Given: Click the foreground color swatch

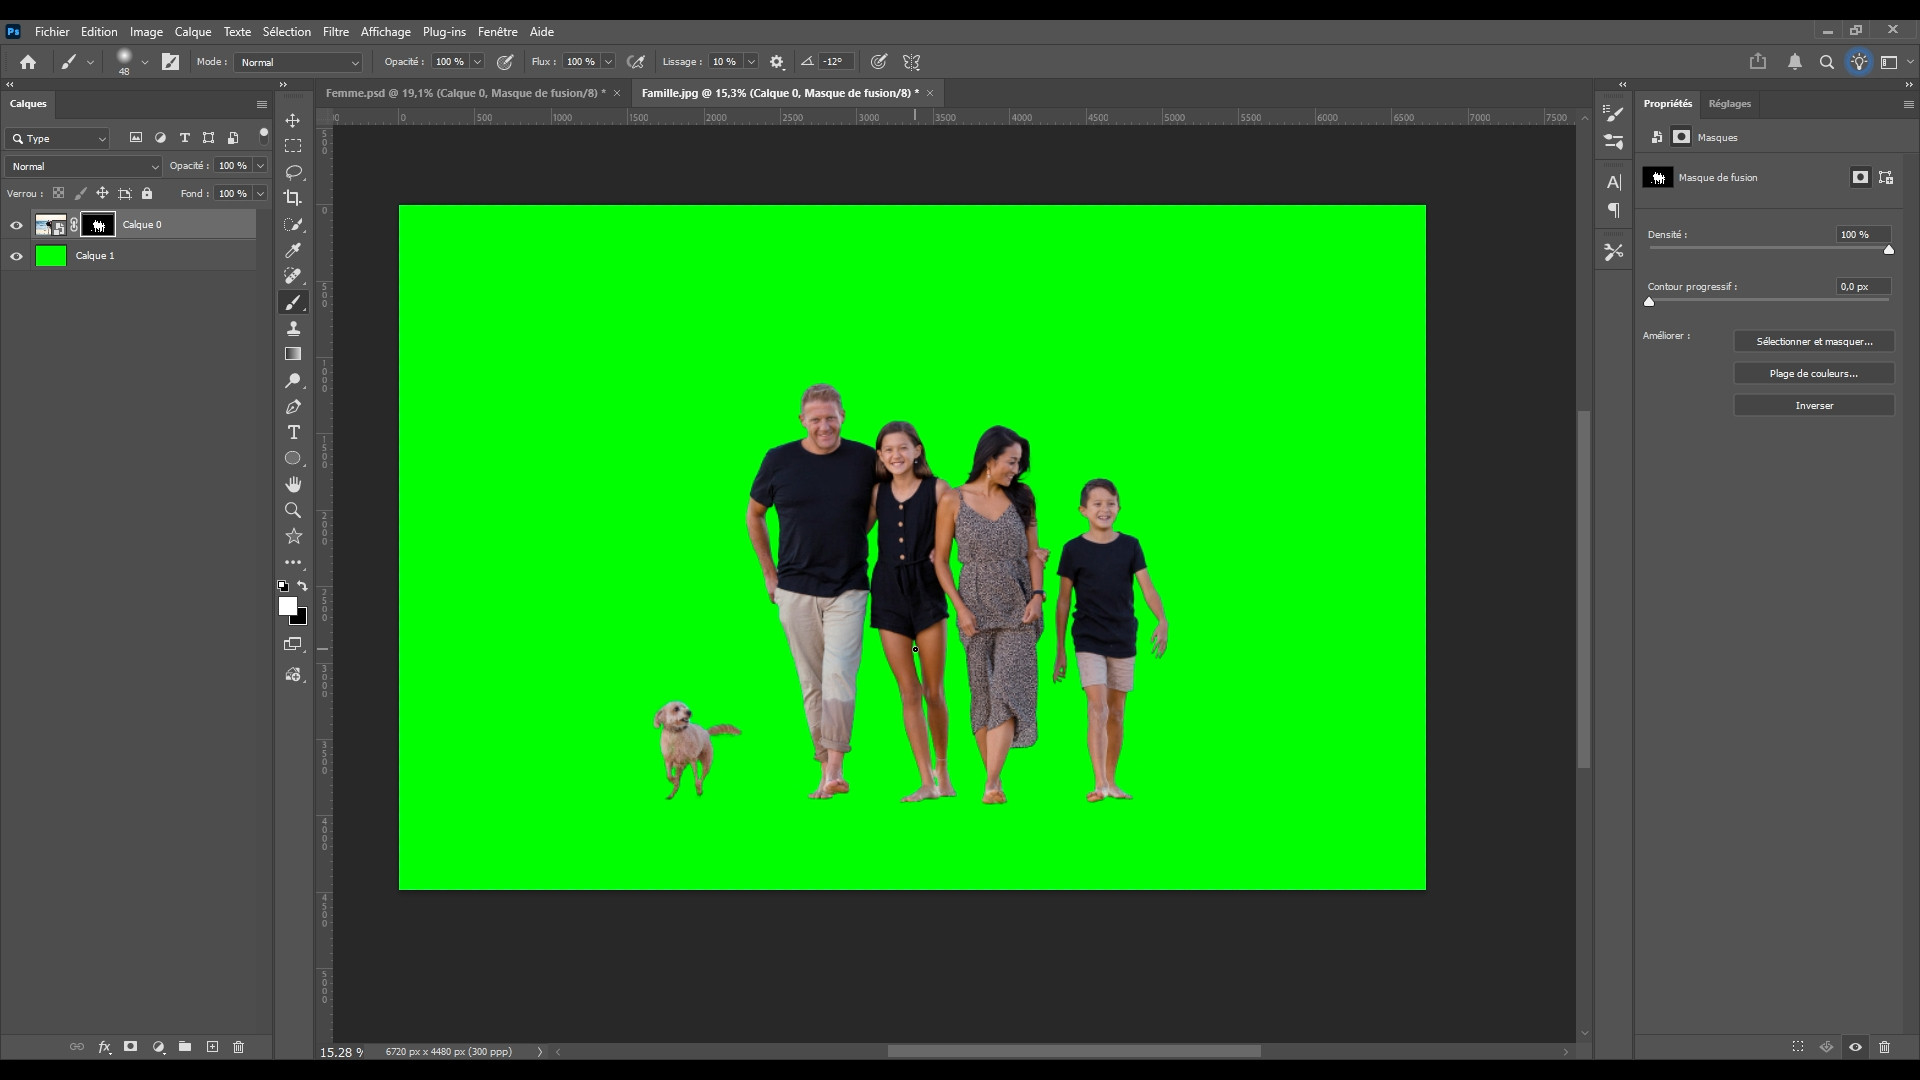Looking at the screenshot, I should click(287, 606).
